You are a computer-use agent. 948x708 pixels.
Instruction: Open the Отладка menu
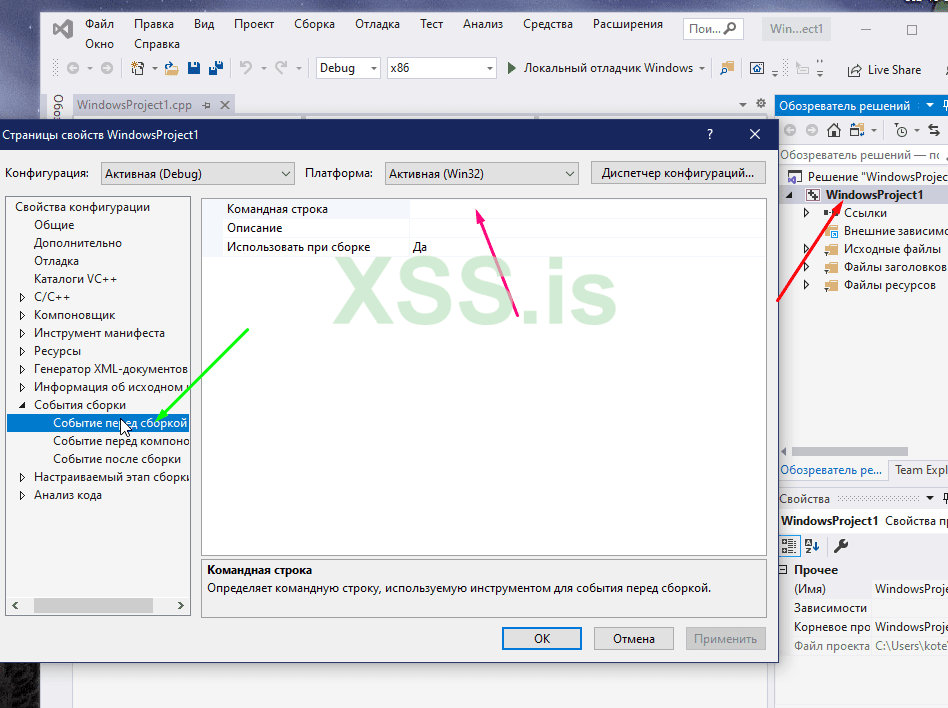[x=377, y=24]
